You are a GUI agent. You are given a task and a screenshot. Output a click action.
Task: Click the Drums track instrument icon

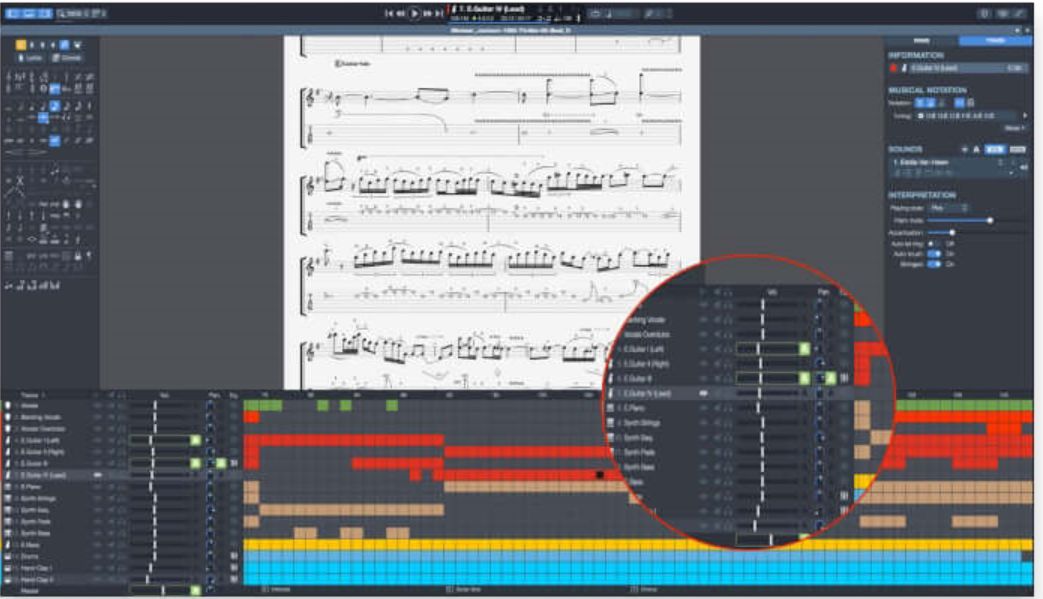pos(7,556)
